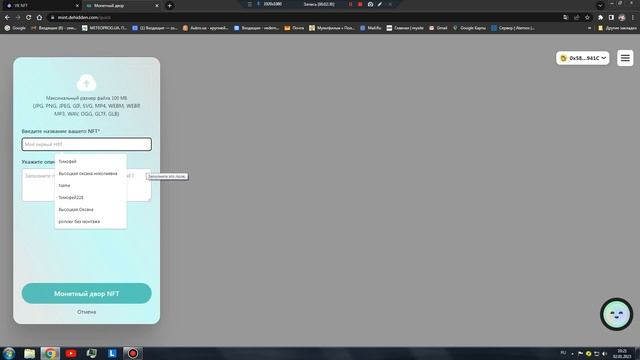
Task: Open Windows Start menu
Action: [x=9, y=353]
